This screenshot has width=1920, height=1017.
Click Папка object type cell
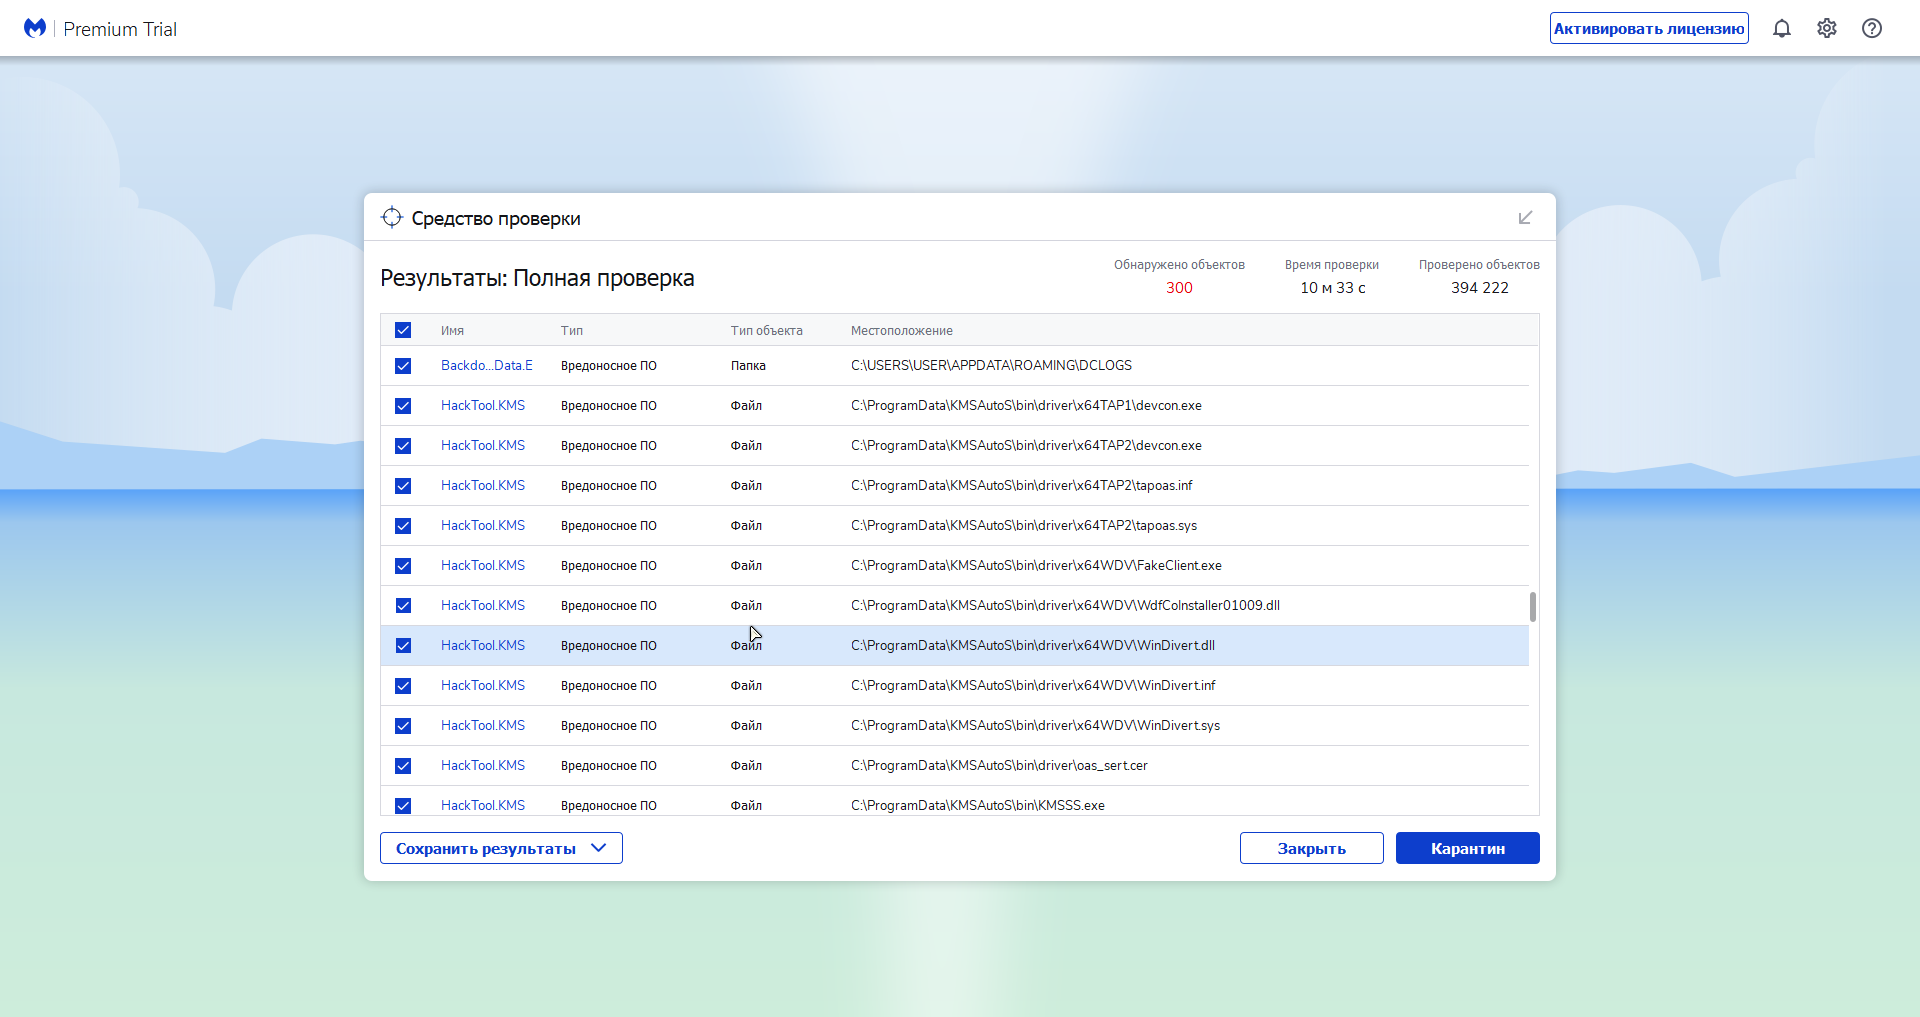click(748, 365)
